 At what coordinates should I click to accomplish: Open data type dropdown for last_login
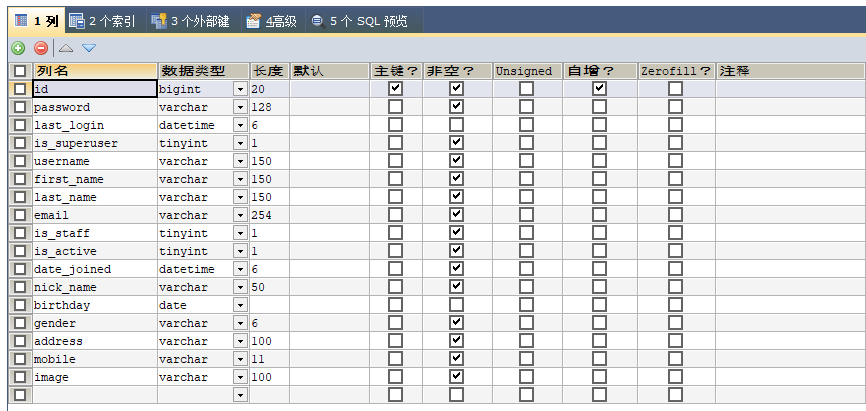(x=241, y=125)
